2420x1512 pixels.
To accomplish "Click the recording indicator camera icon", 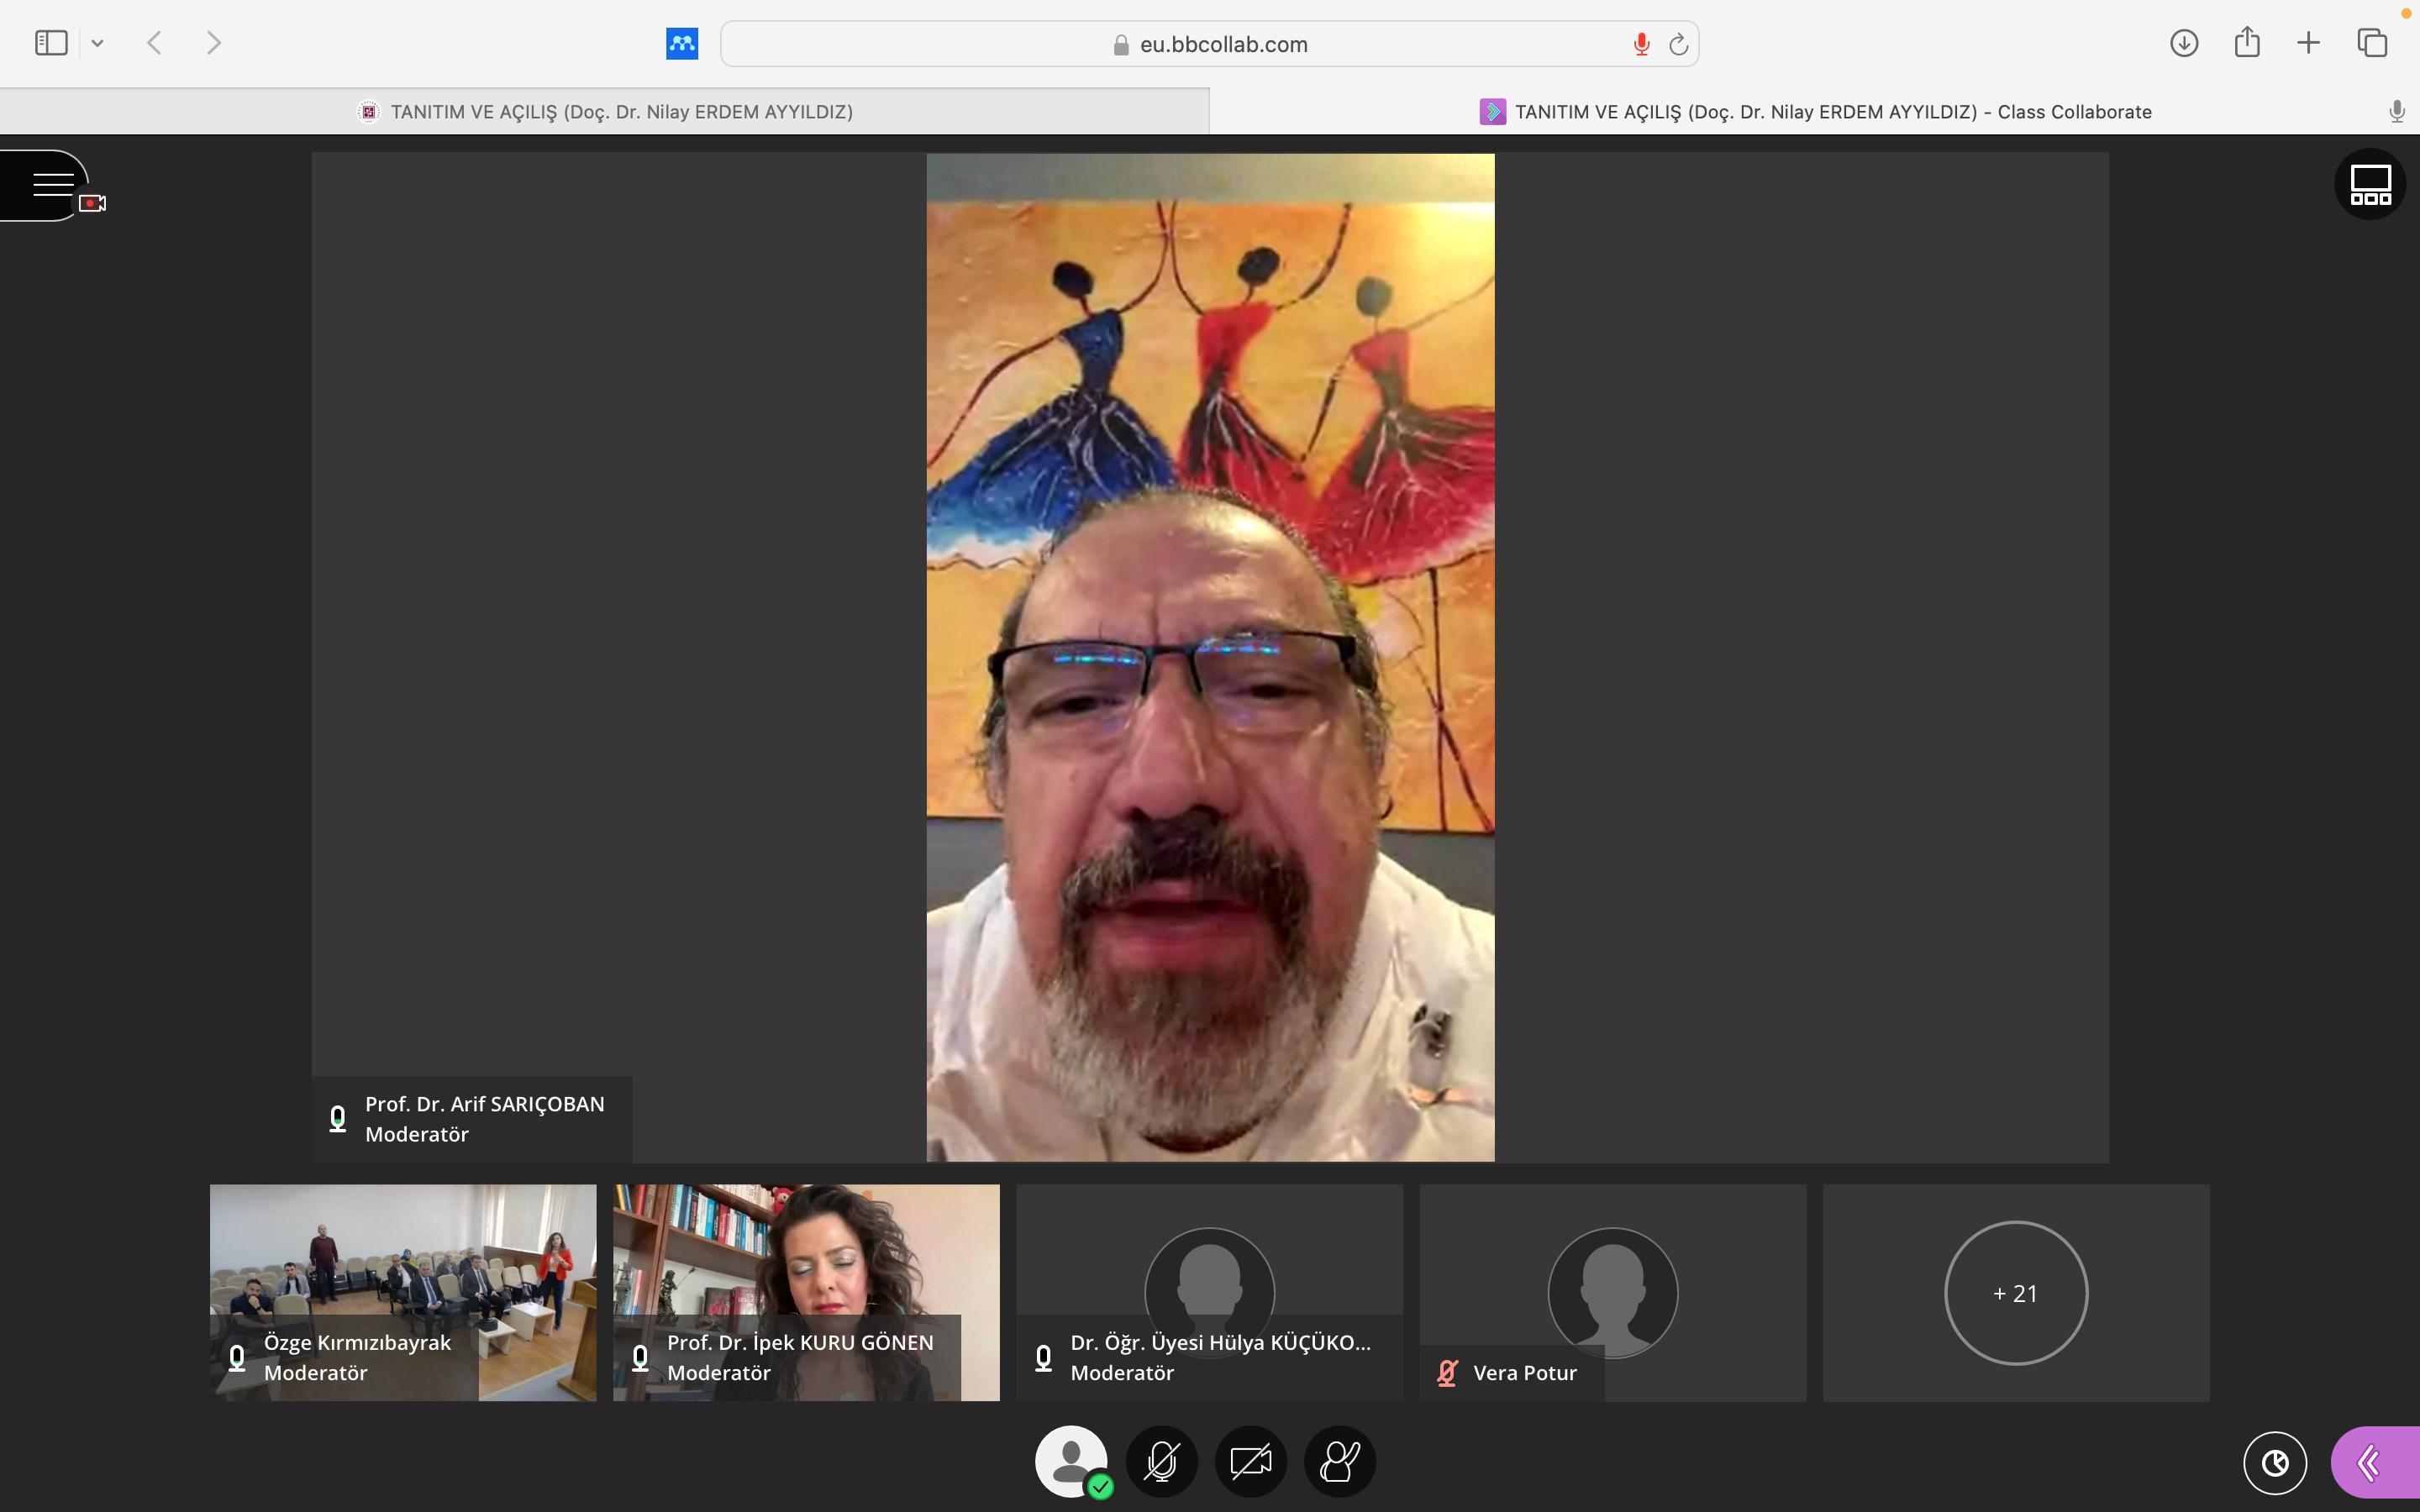I will click(93, 203).
